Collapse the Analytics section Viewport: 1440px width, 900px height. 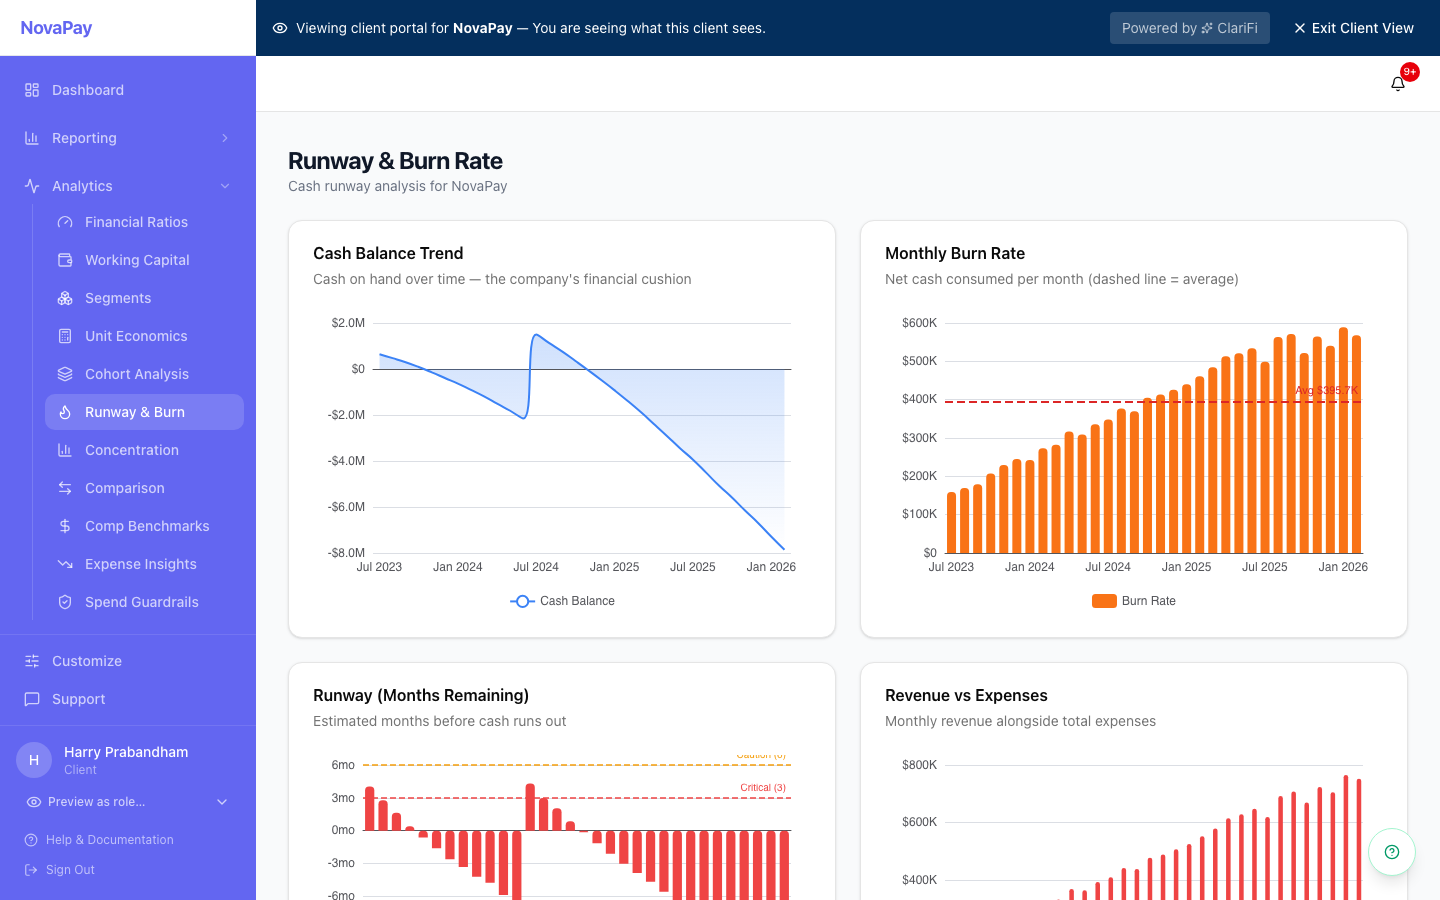pyautogui.click(x=224, y=186)
